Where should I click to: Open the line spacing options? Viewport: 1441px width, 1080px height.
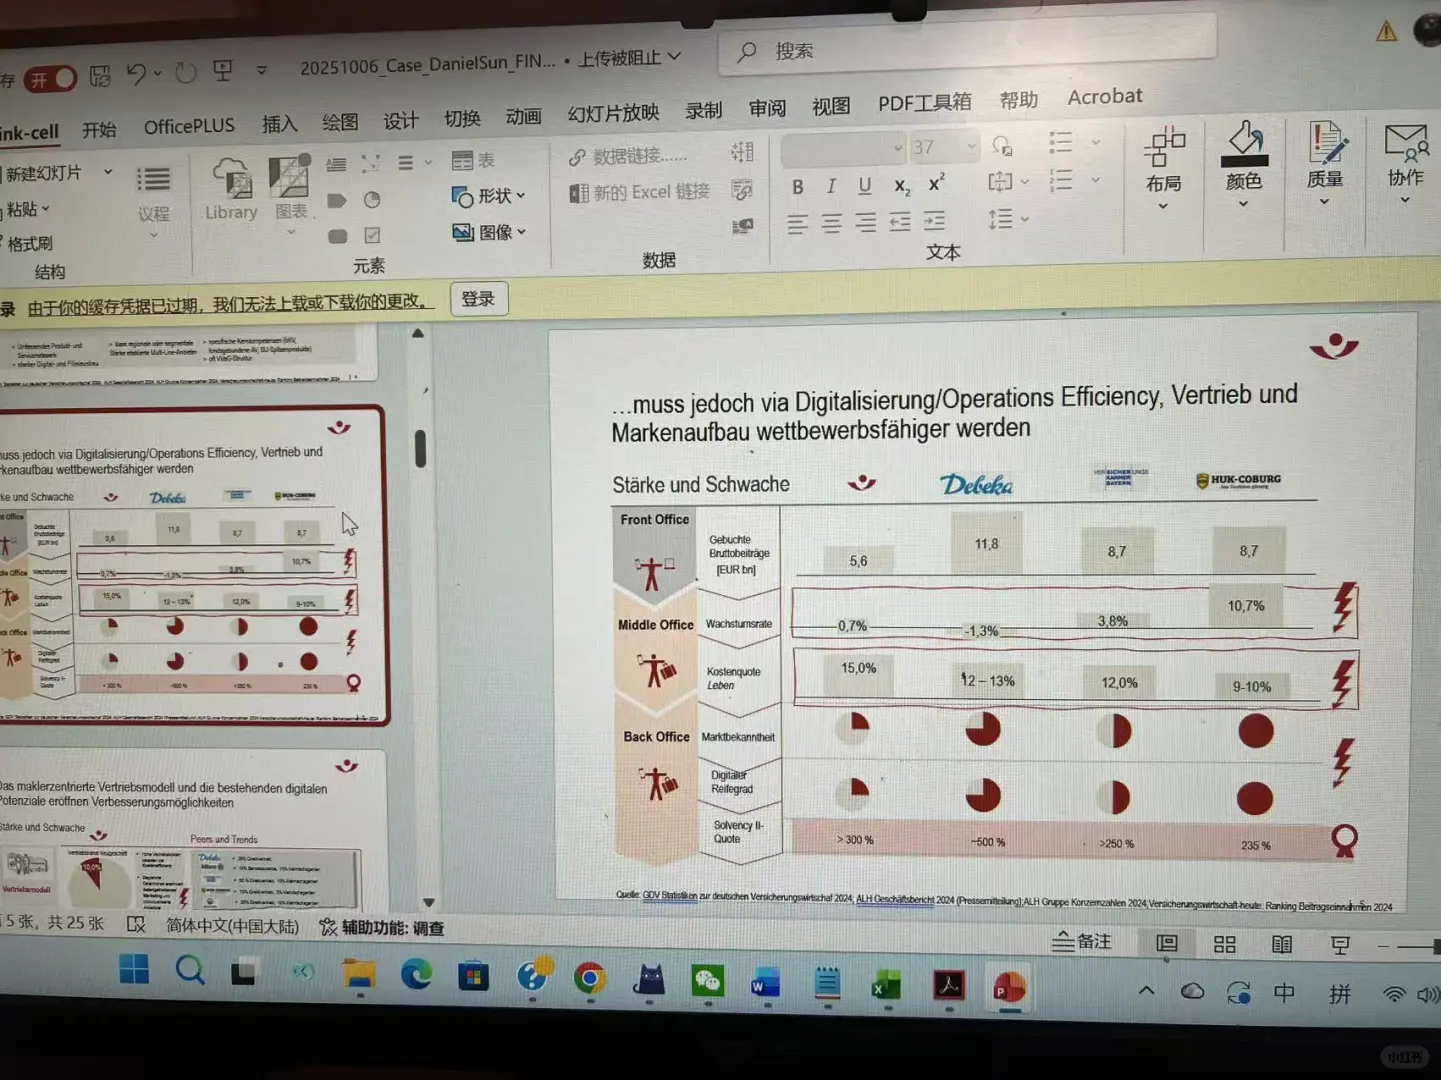(x=1007, y=218)
